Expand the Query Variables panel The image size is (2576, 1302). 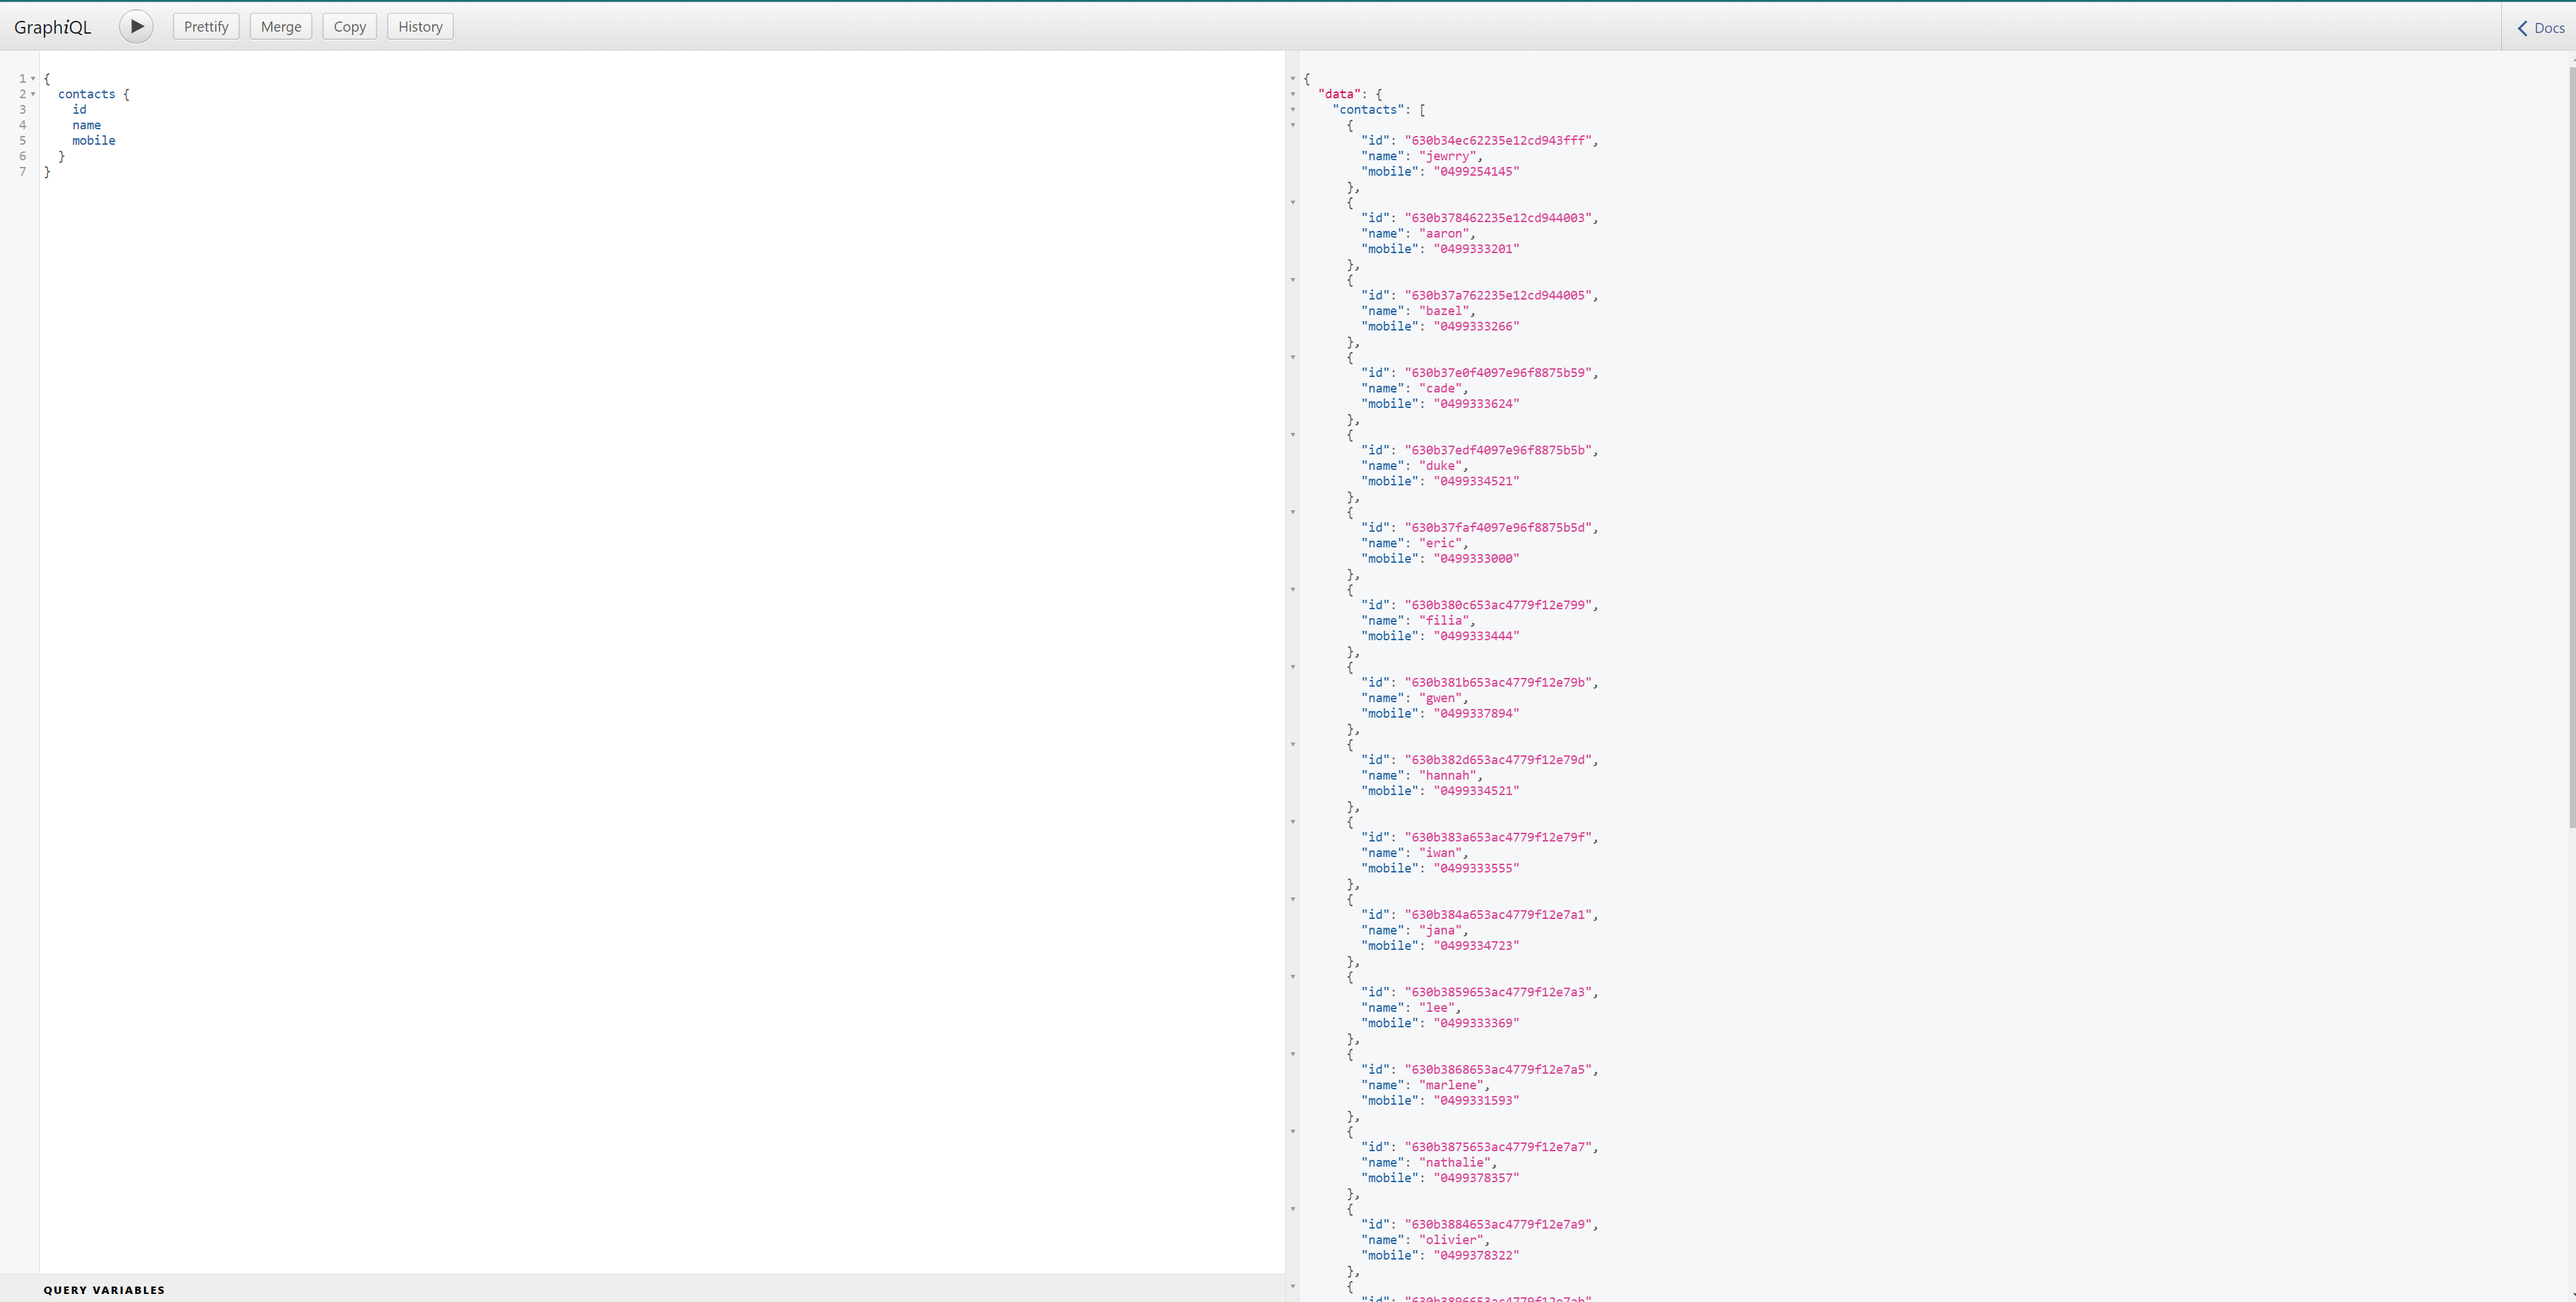pyautogui.click(x=103, y=1290)
